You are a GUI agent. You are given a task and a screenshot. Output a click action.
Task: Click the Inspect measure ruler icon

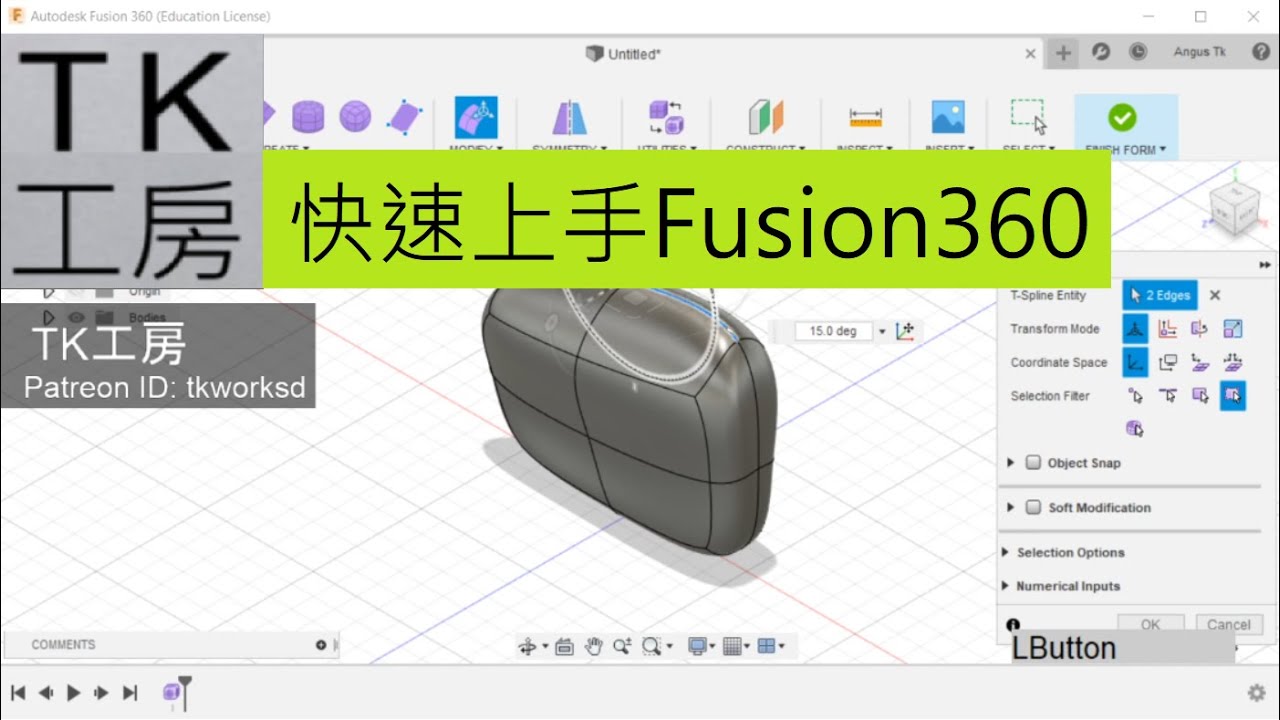click(x=866, y=117)
